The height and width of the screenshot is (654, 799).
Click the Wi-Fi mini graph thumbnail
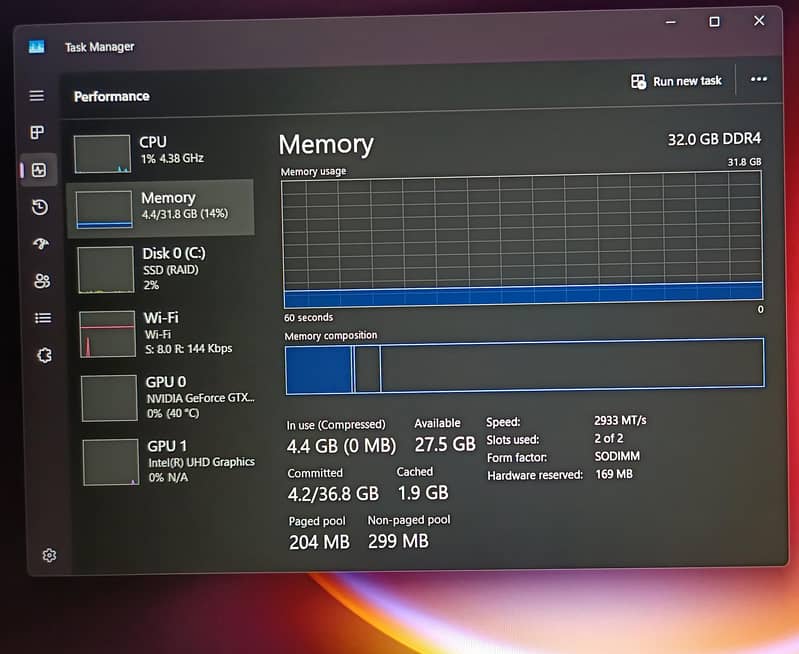click(x=108, y=334)
